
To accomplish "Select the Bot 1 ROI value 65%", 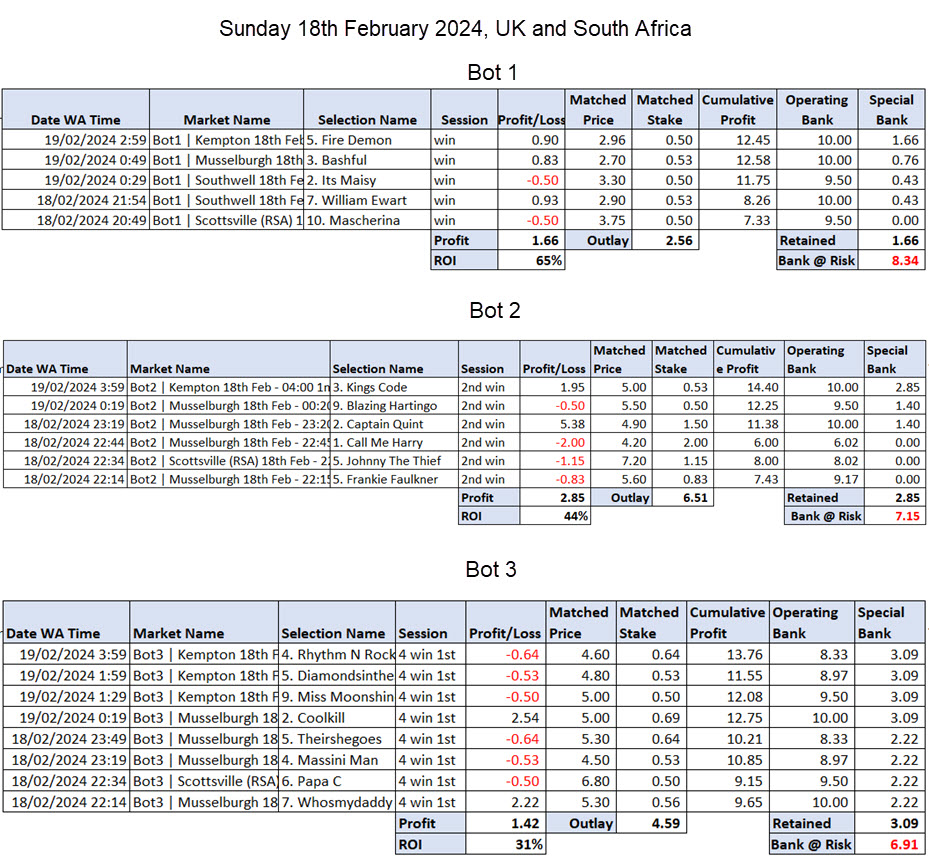I will (531, 260).
